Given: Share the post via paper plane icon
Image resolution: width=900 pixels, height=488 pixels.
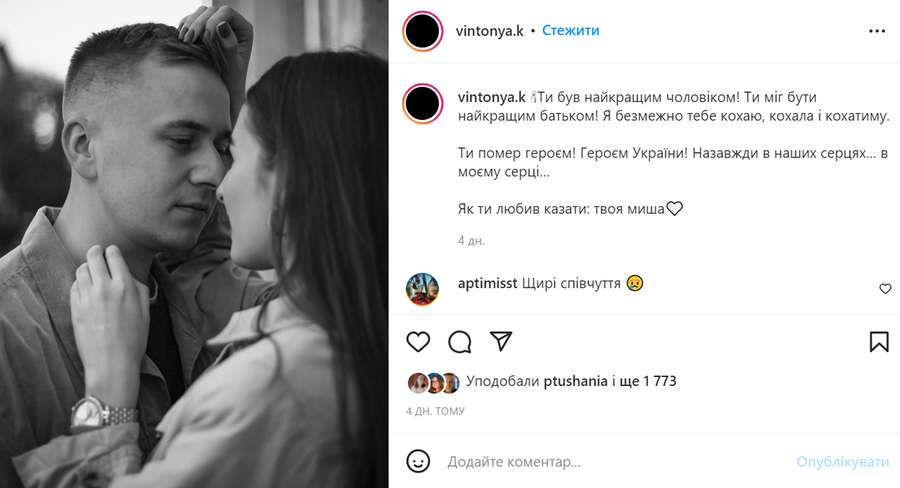Looking at the screenshot, I should pyautogui.click(x=501, y=341).
